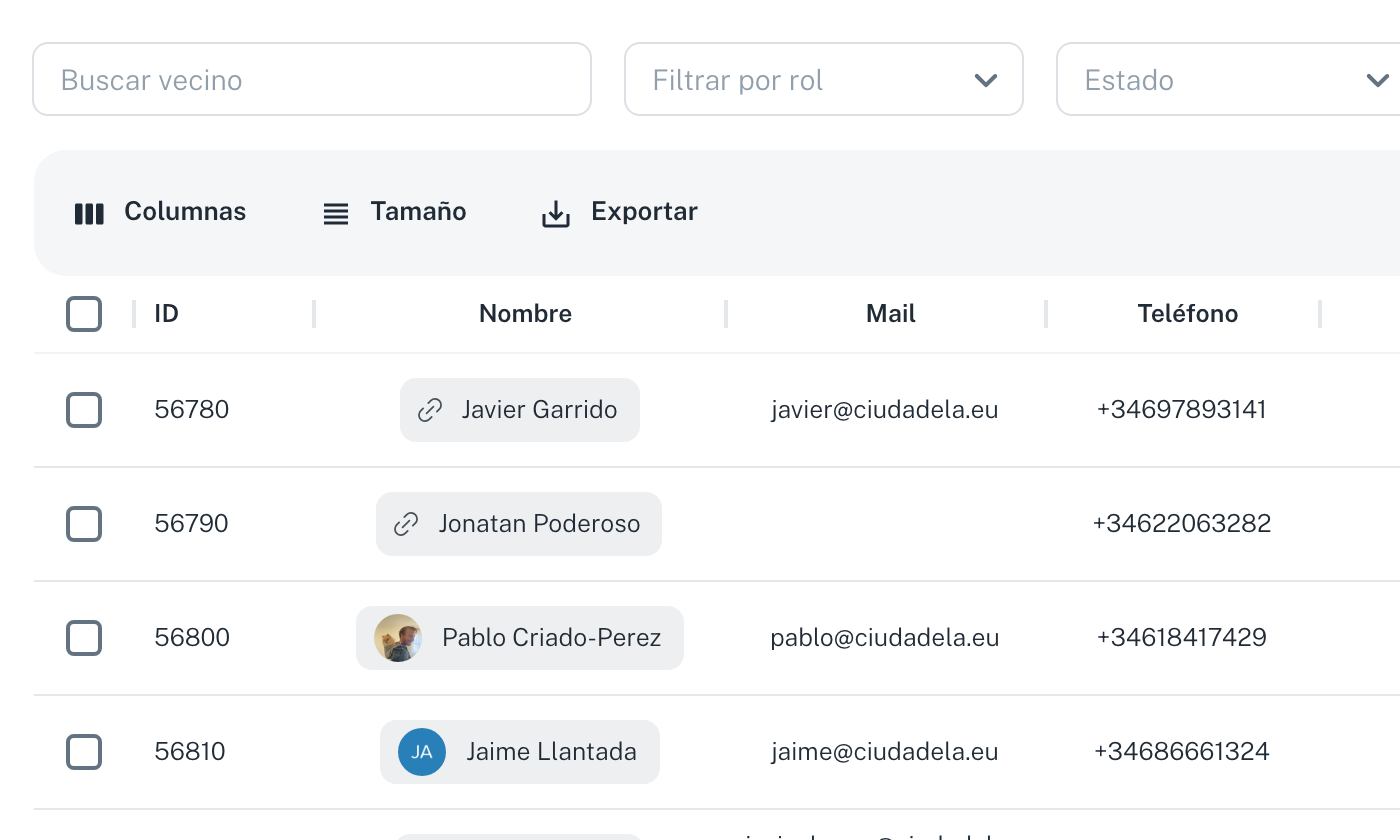1400x840 pixels.
Task: Sort by the Mail column header
Action: pyautogui.click(x=891, y=314)
